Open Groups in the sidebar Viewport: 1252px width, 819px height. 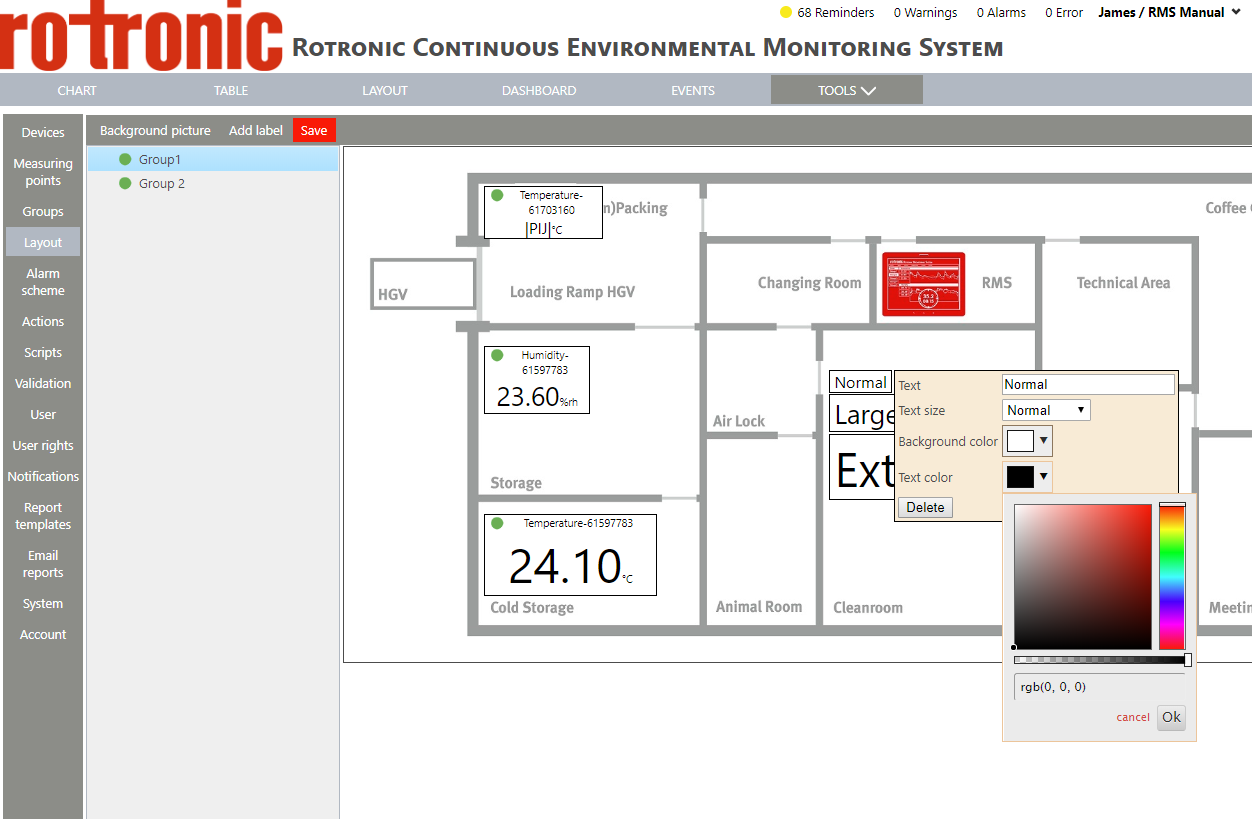[43, 211]
